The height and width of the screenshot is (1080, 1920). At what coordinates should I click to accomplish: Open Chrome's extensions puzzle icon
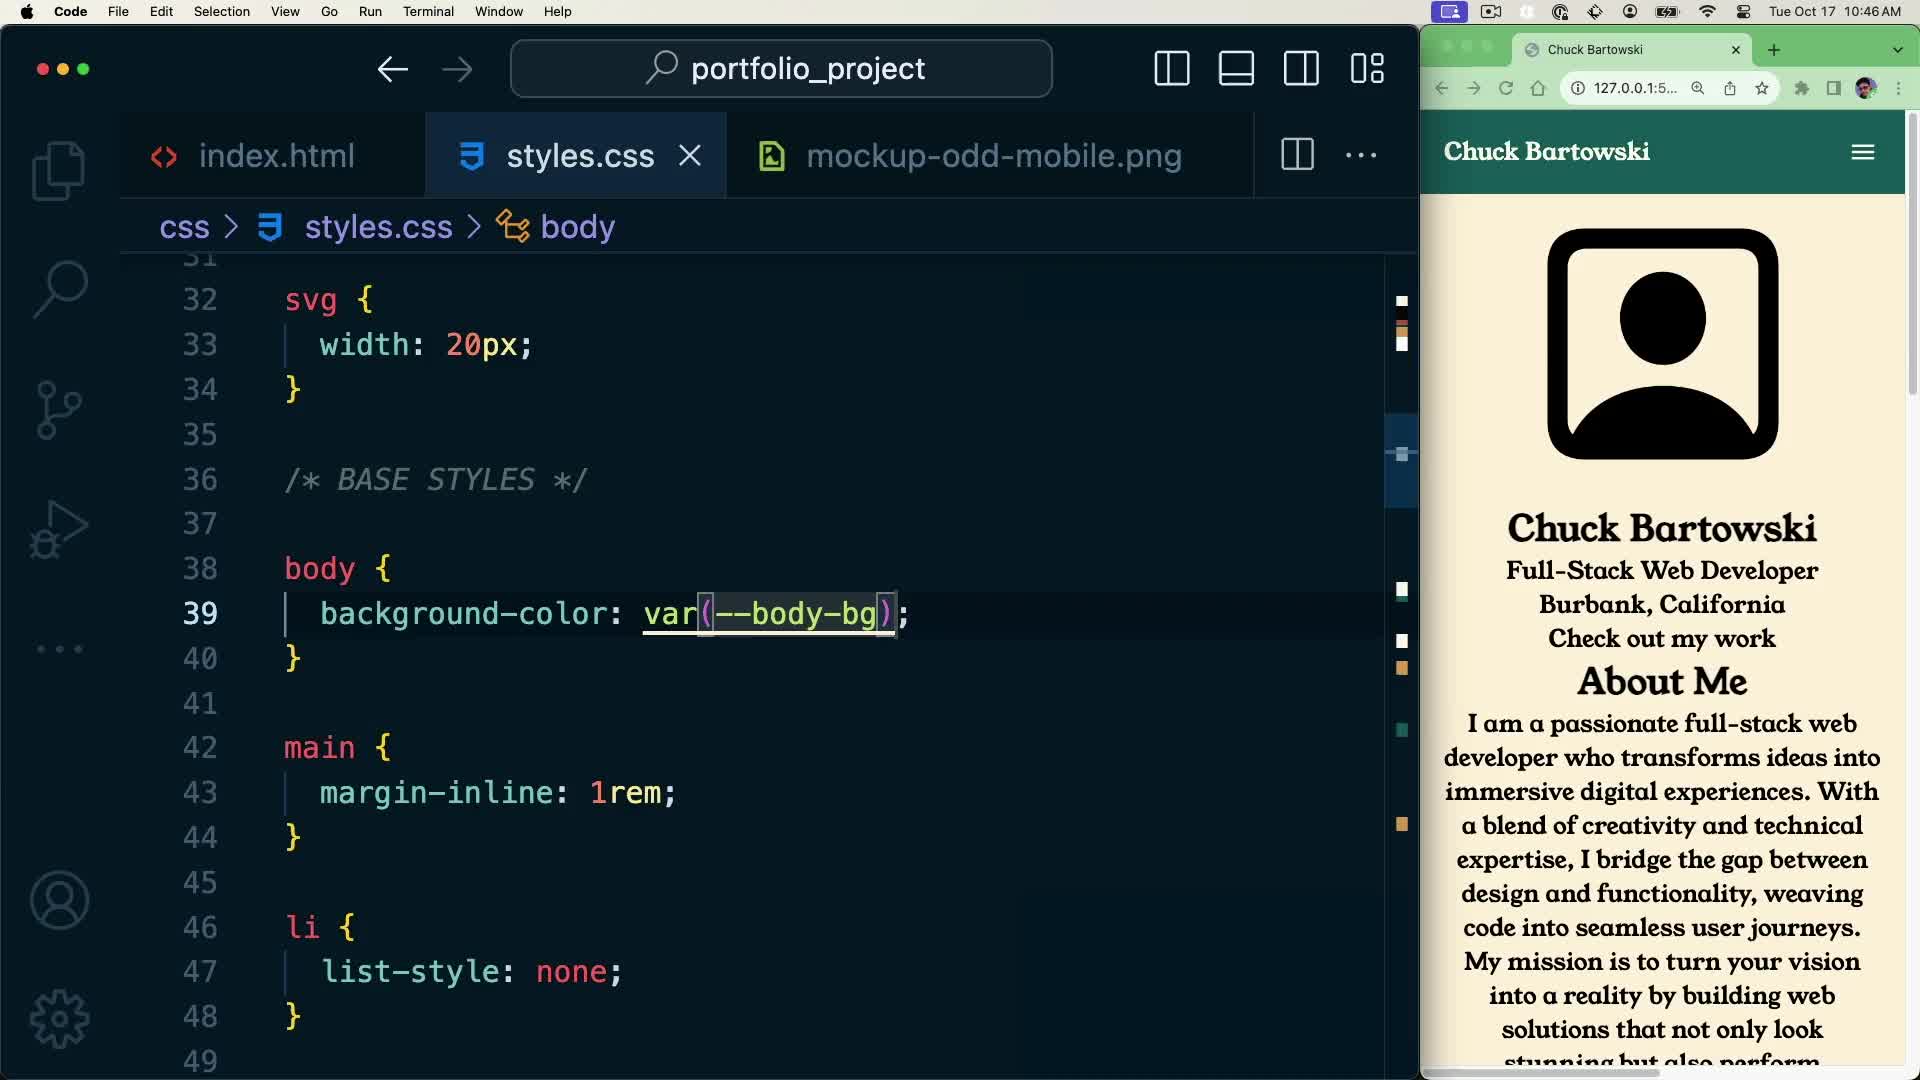[1802, 88]
